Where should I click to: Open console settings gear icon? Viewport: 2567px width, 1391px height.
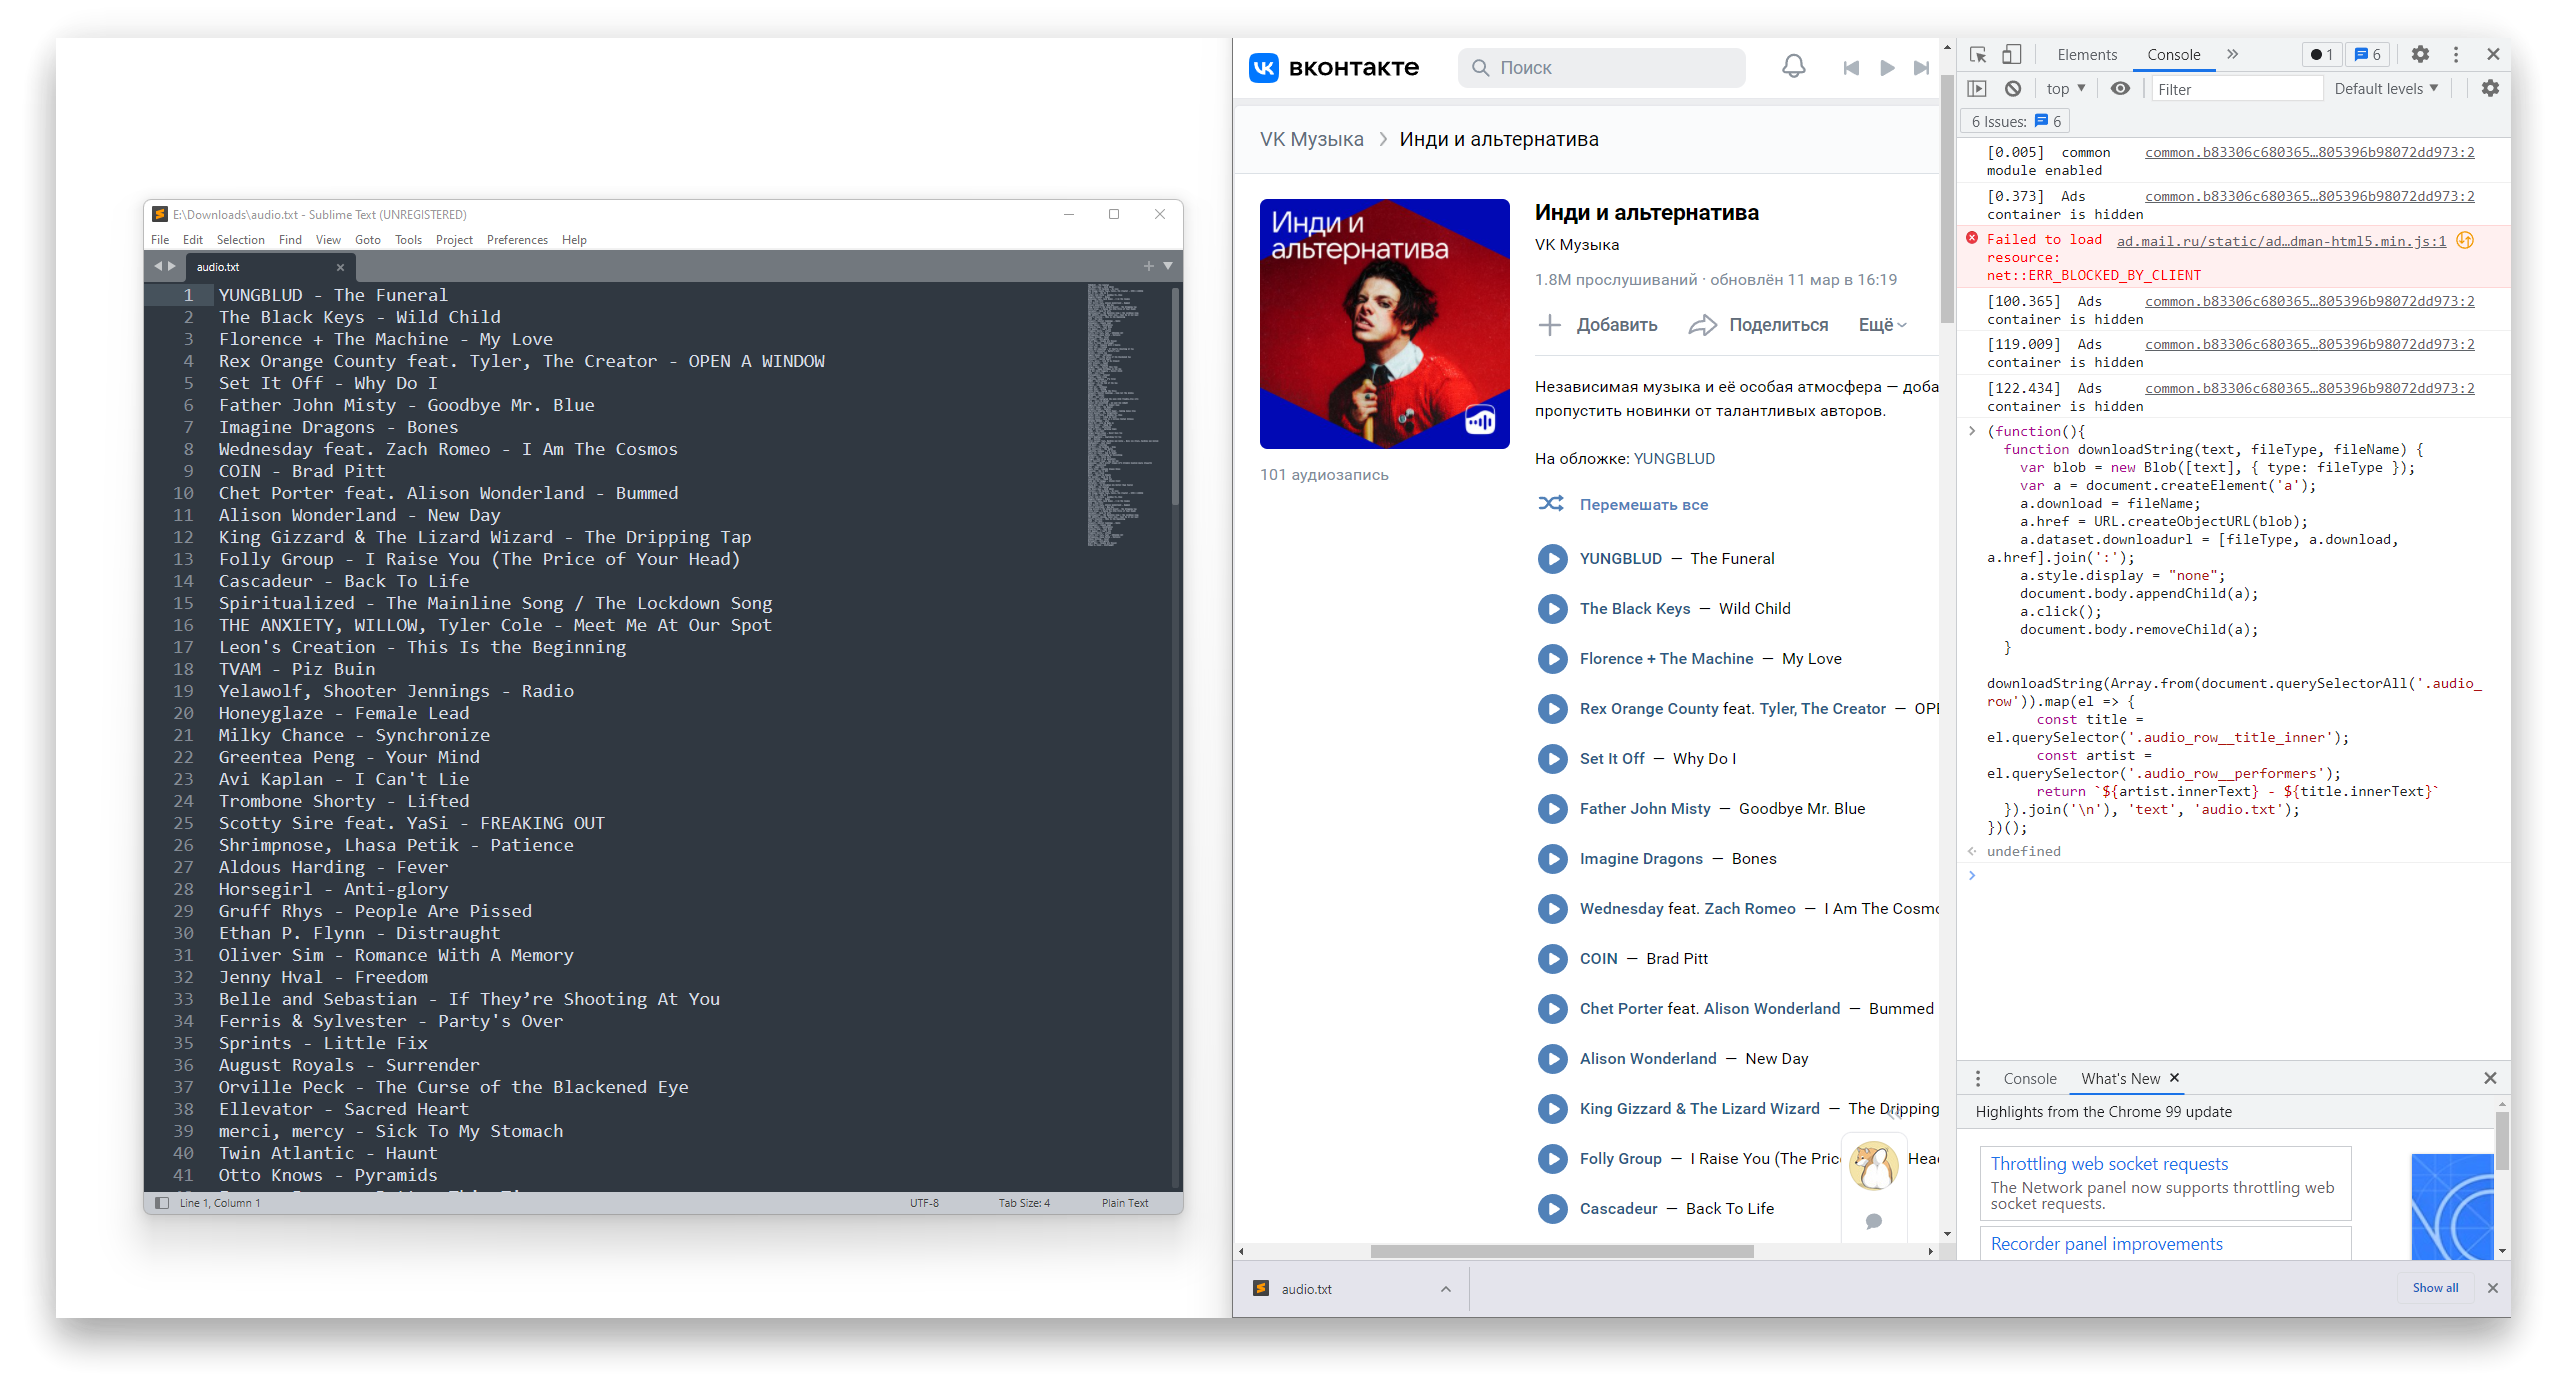pyautogui.click(x=2490, y=89)
